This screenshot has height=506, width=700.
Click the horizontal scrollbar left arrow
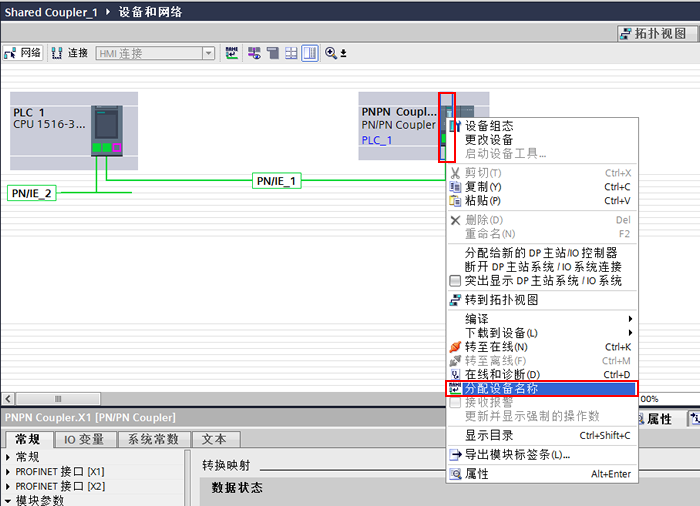pos(8,398)
